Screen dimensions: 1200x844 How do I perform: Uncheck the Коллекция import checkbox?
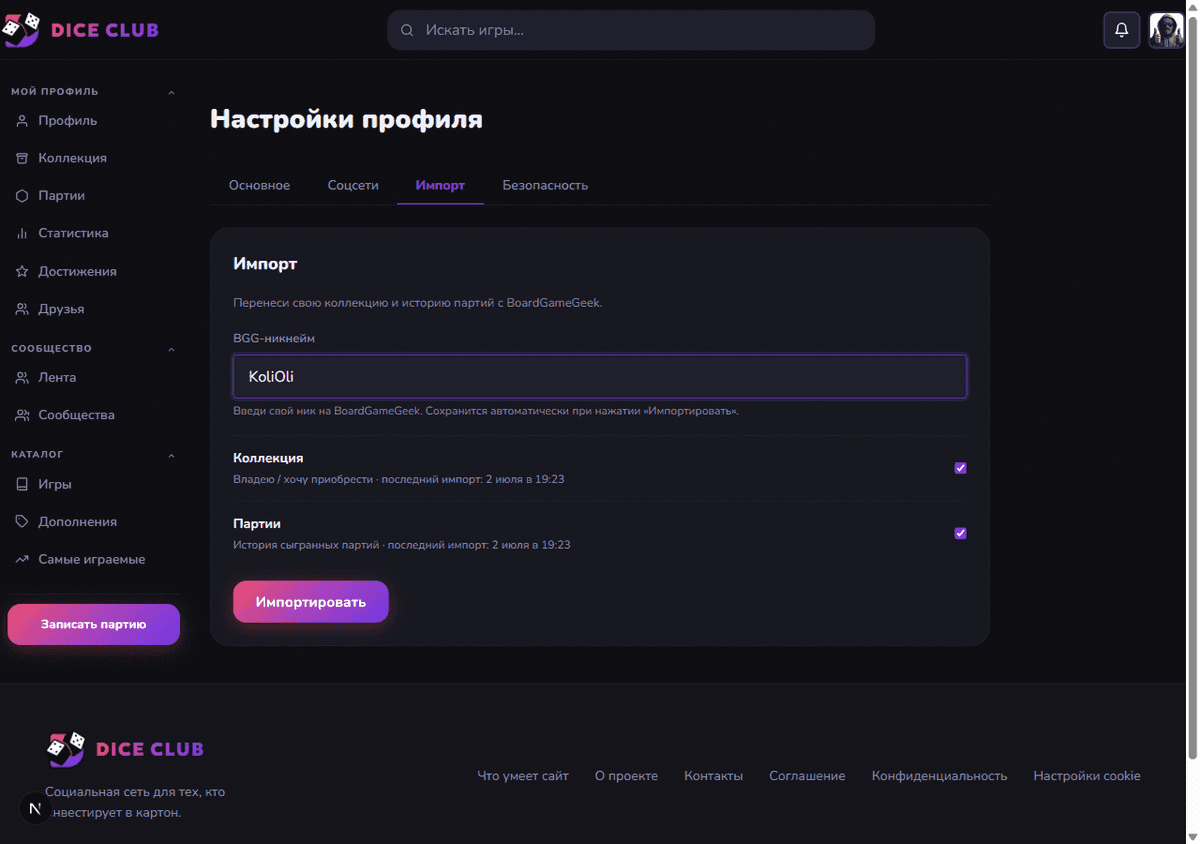tap(960, 468)
